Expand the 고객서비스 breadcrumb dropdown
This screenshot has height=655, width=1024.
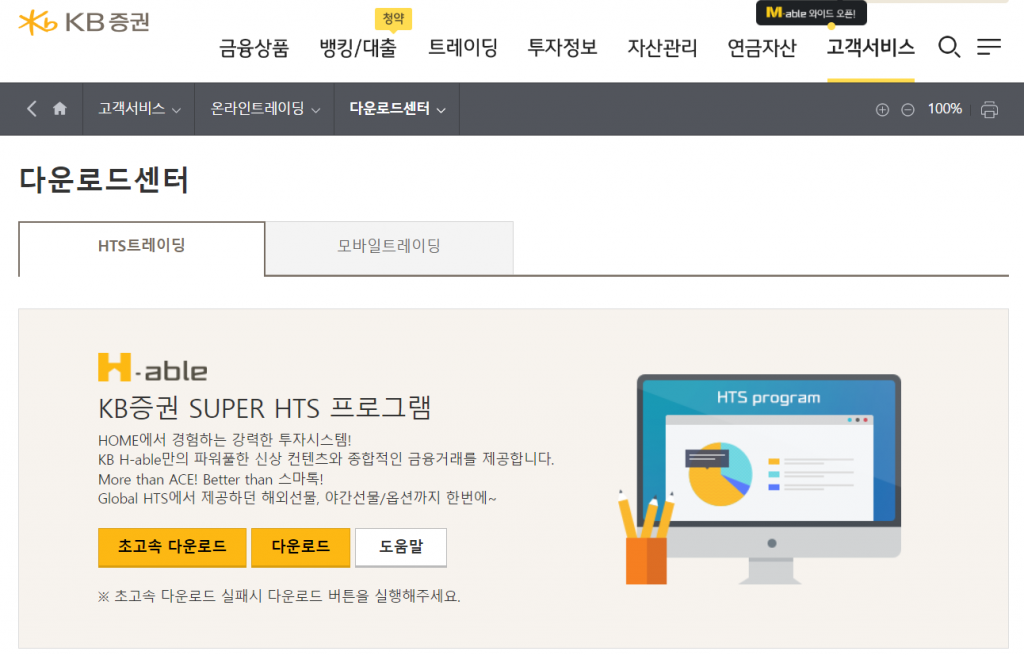(x=139, y=108)
